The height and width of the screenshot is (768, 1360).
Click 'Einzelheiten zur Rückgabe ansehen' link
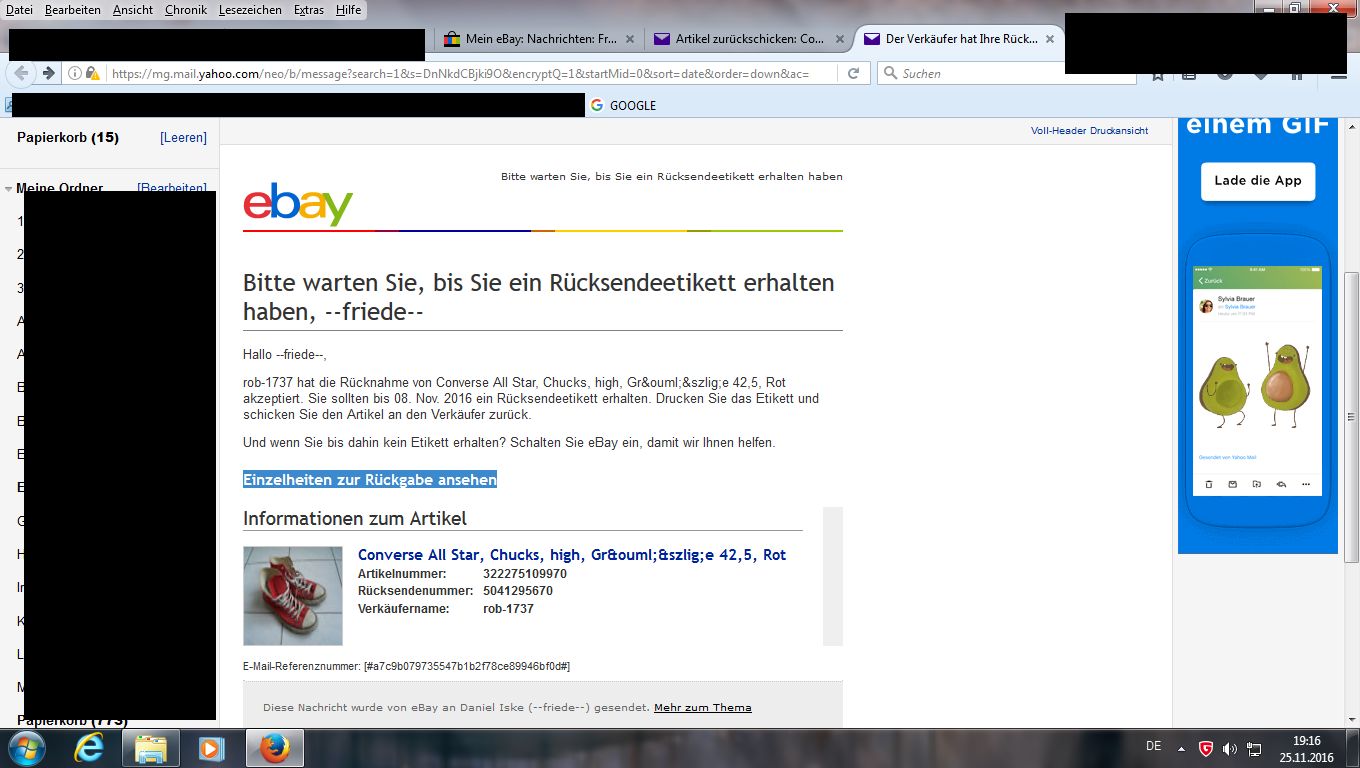click(370, 480)
